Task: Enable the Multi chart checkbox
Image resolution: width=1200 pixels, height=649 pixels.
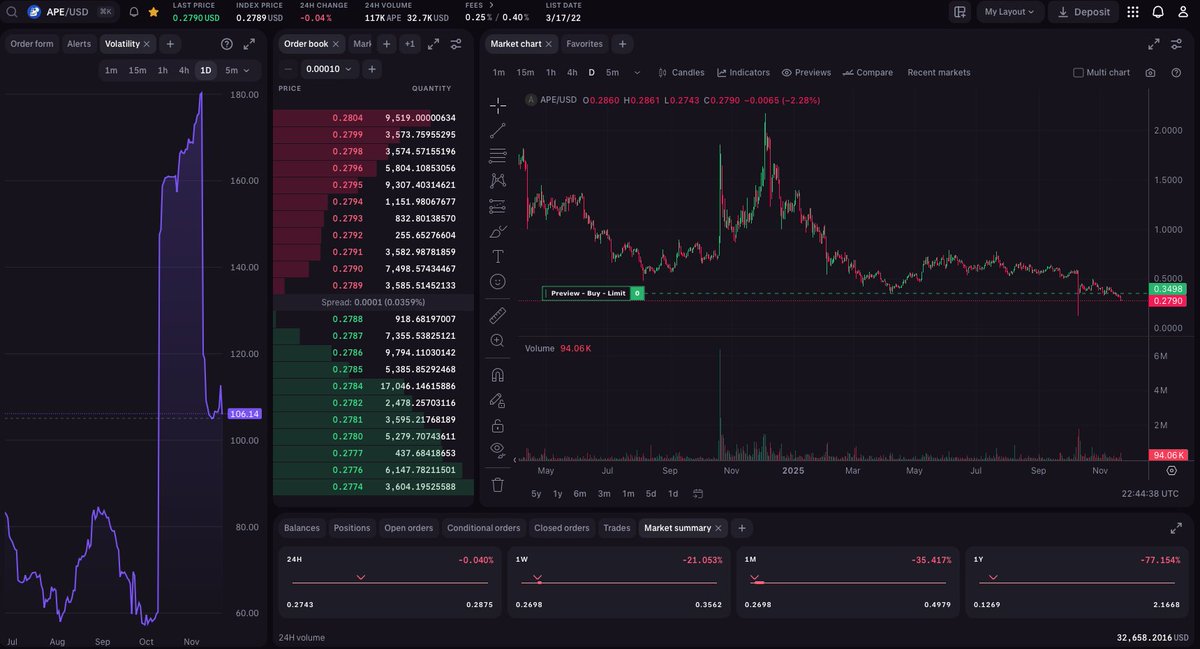Action: click(1078, 72)
